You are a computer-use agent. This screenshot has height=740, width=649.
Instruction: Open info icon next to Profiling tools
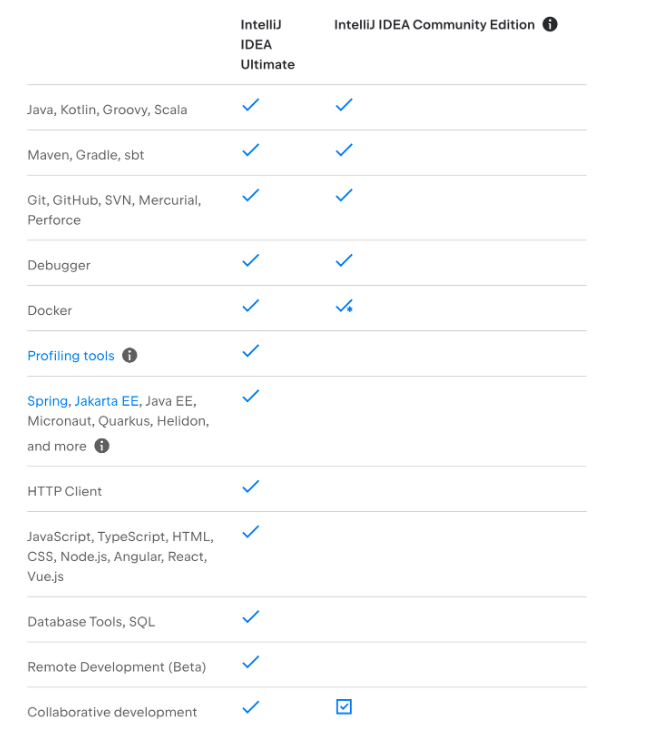(129, 355)
